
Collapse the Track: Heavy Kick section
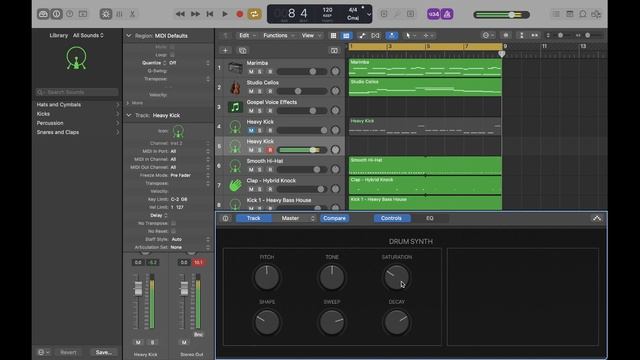point(129,116)
